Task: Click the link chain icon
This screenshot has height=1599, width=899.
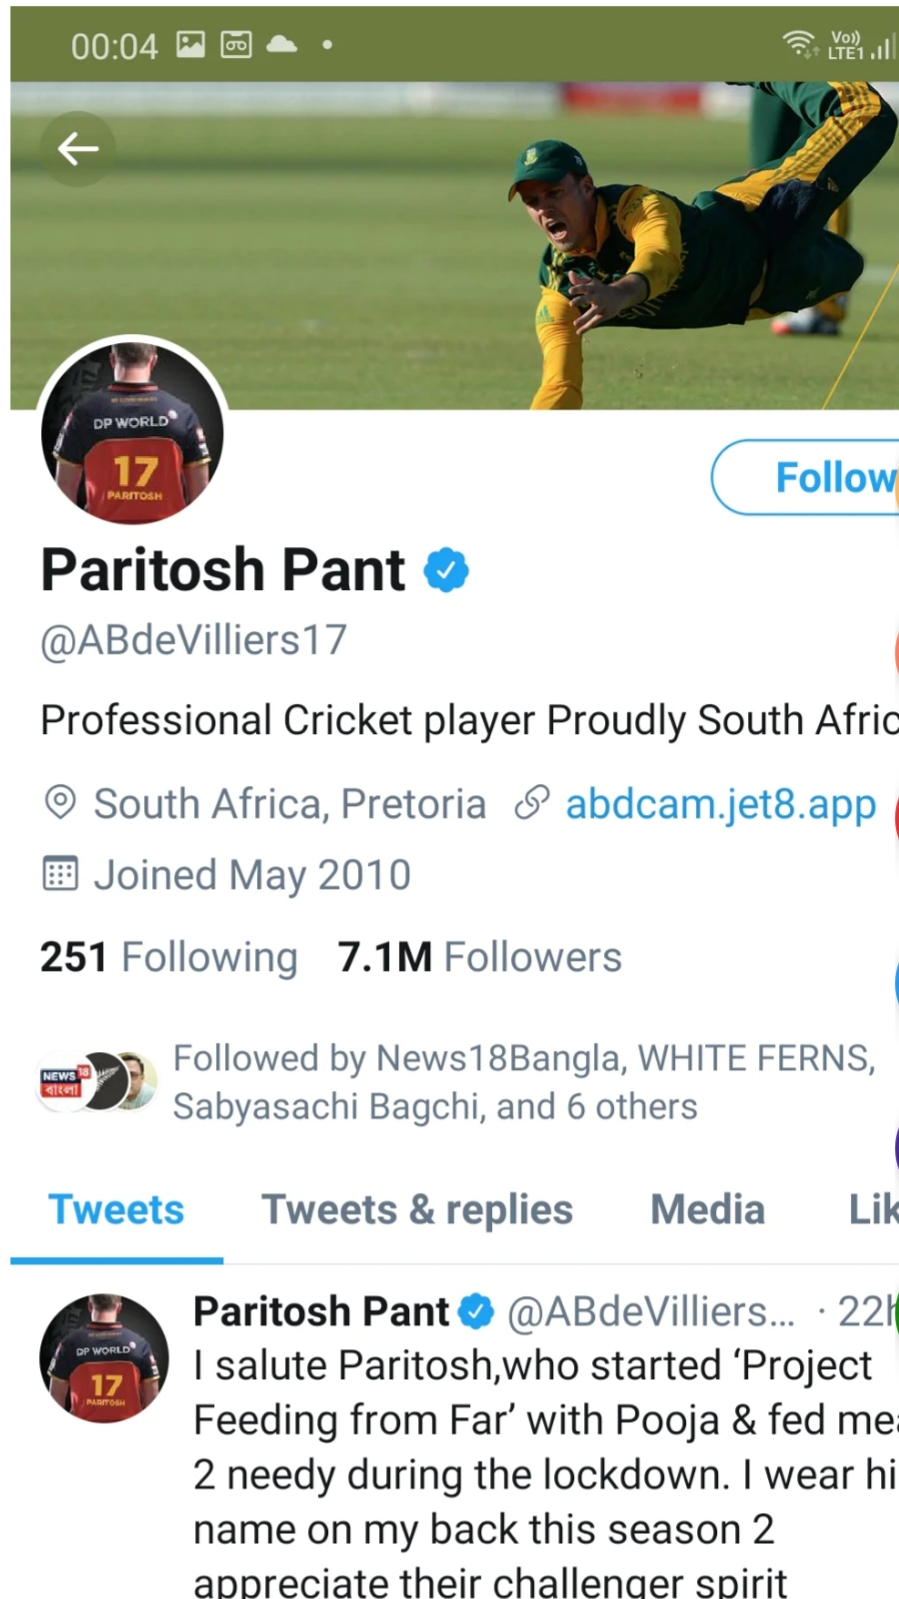Action: [x=532, y=803]
